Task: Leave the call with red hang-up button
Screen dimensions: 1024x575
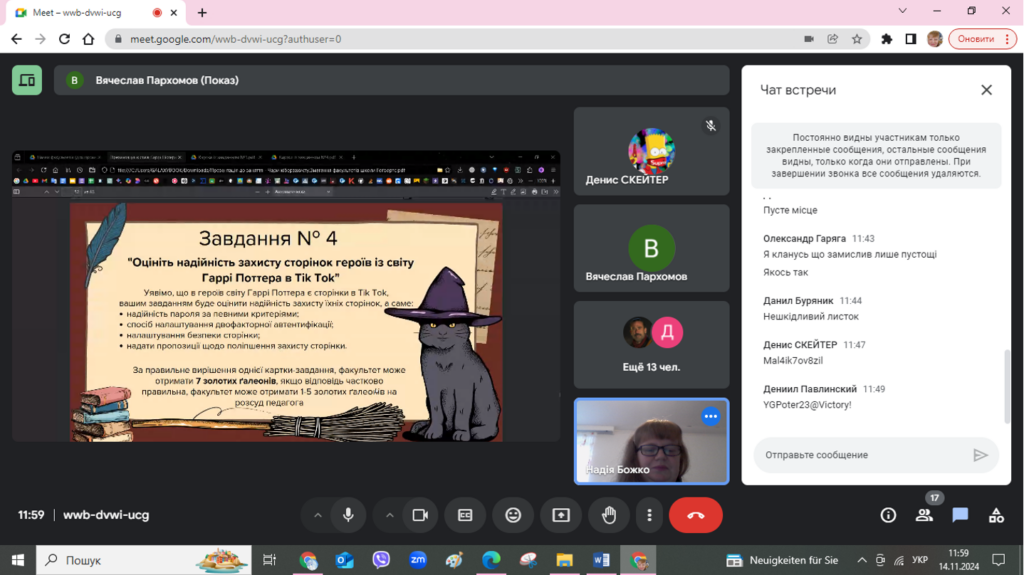Action: coord(696,515)
